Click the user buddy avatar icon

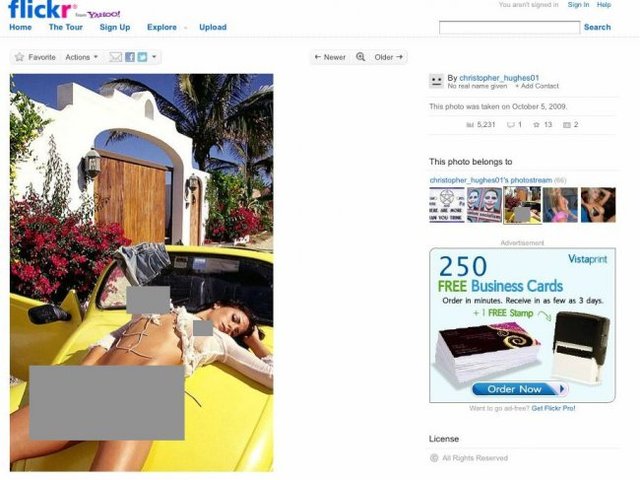[436, 81]
